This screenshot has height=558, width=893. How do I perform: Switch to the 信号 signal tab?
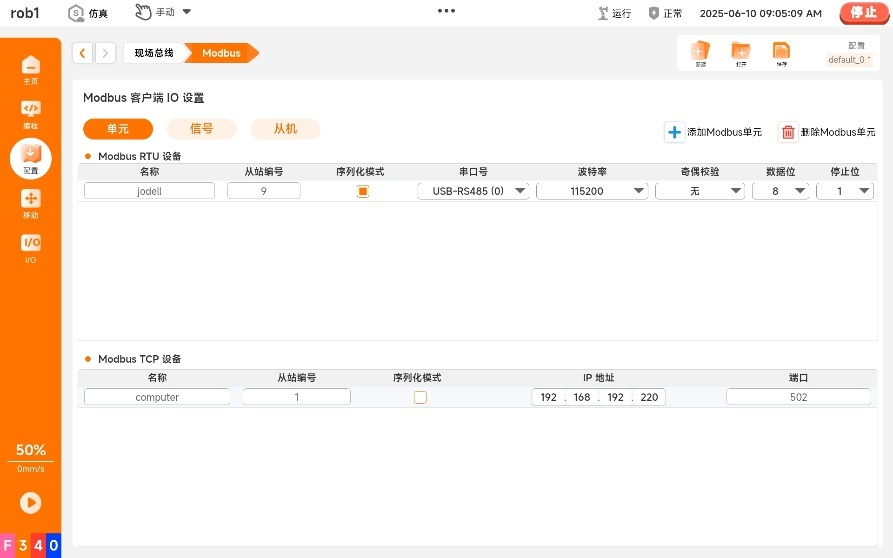click(202, 129)
